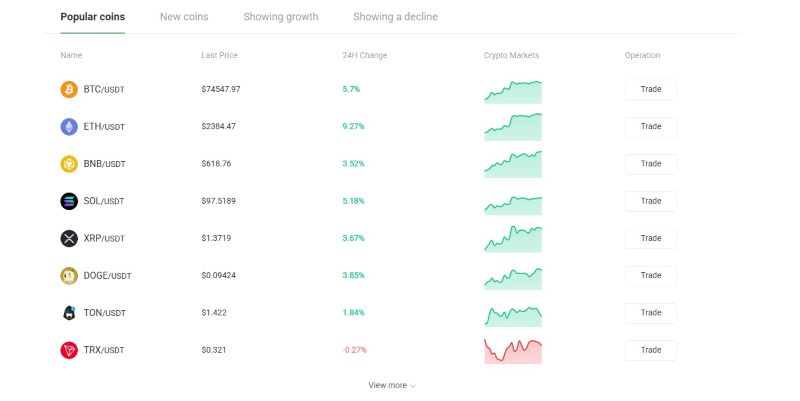
Task: Click the DOGE/USDT pair name
Action: 107,275
